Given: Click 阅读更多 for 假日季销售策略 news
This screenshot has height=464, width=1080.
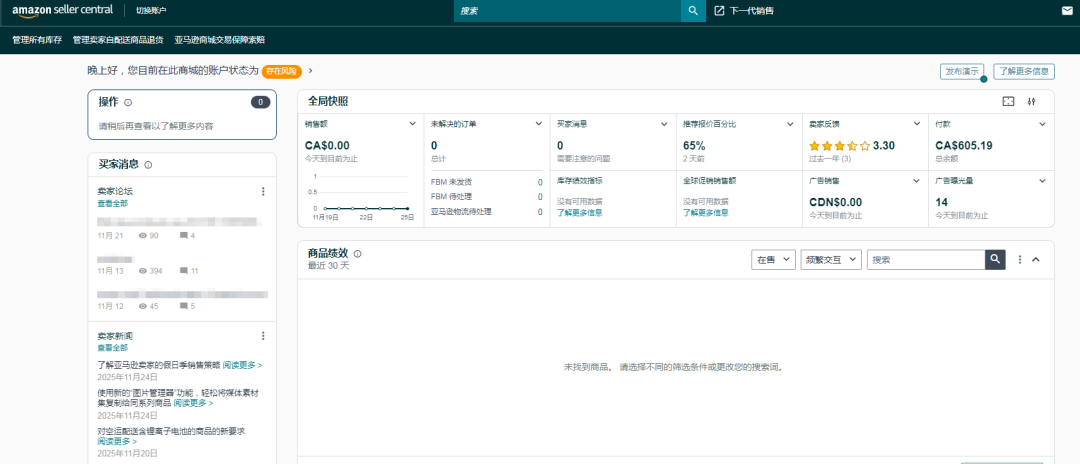Looking at the screenshot, I should click(x=242, y=365).
